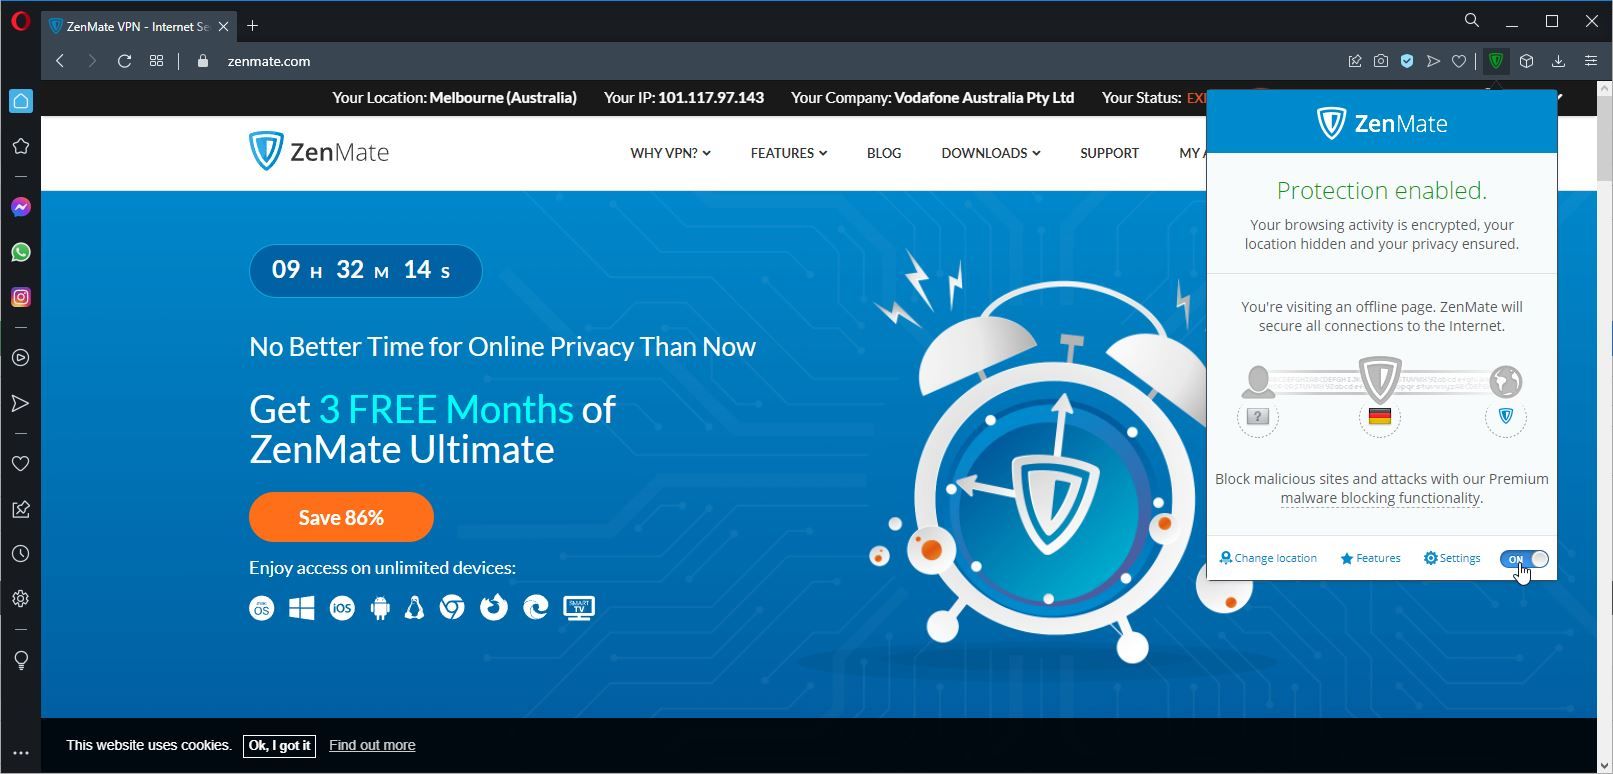Screen dimensions: 1613x774
Task: Add page to bookmarks heart icon
Action: [1459, 61]
